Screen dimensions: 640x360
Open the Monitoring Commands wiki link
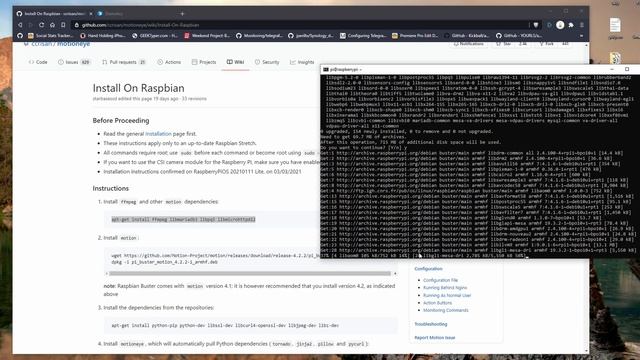[446, 310]
